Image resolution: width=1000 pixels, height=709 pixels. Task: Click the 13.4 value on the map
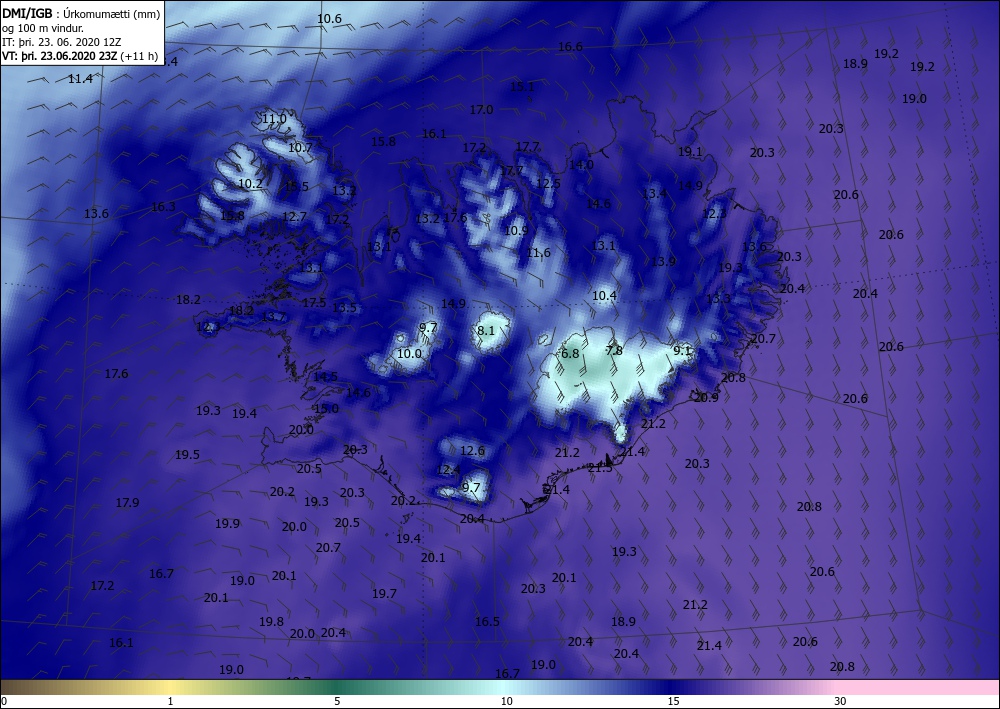pos(654,193)
